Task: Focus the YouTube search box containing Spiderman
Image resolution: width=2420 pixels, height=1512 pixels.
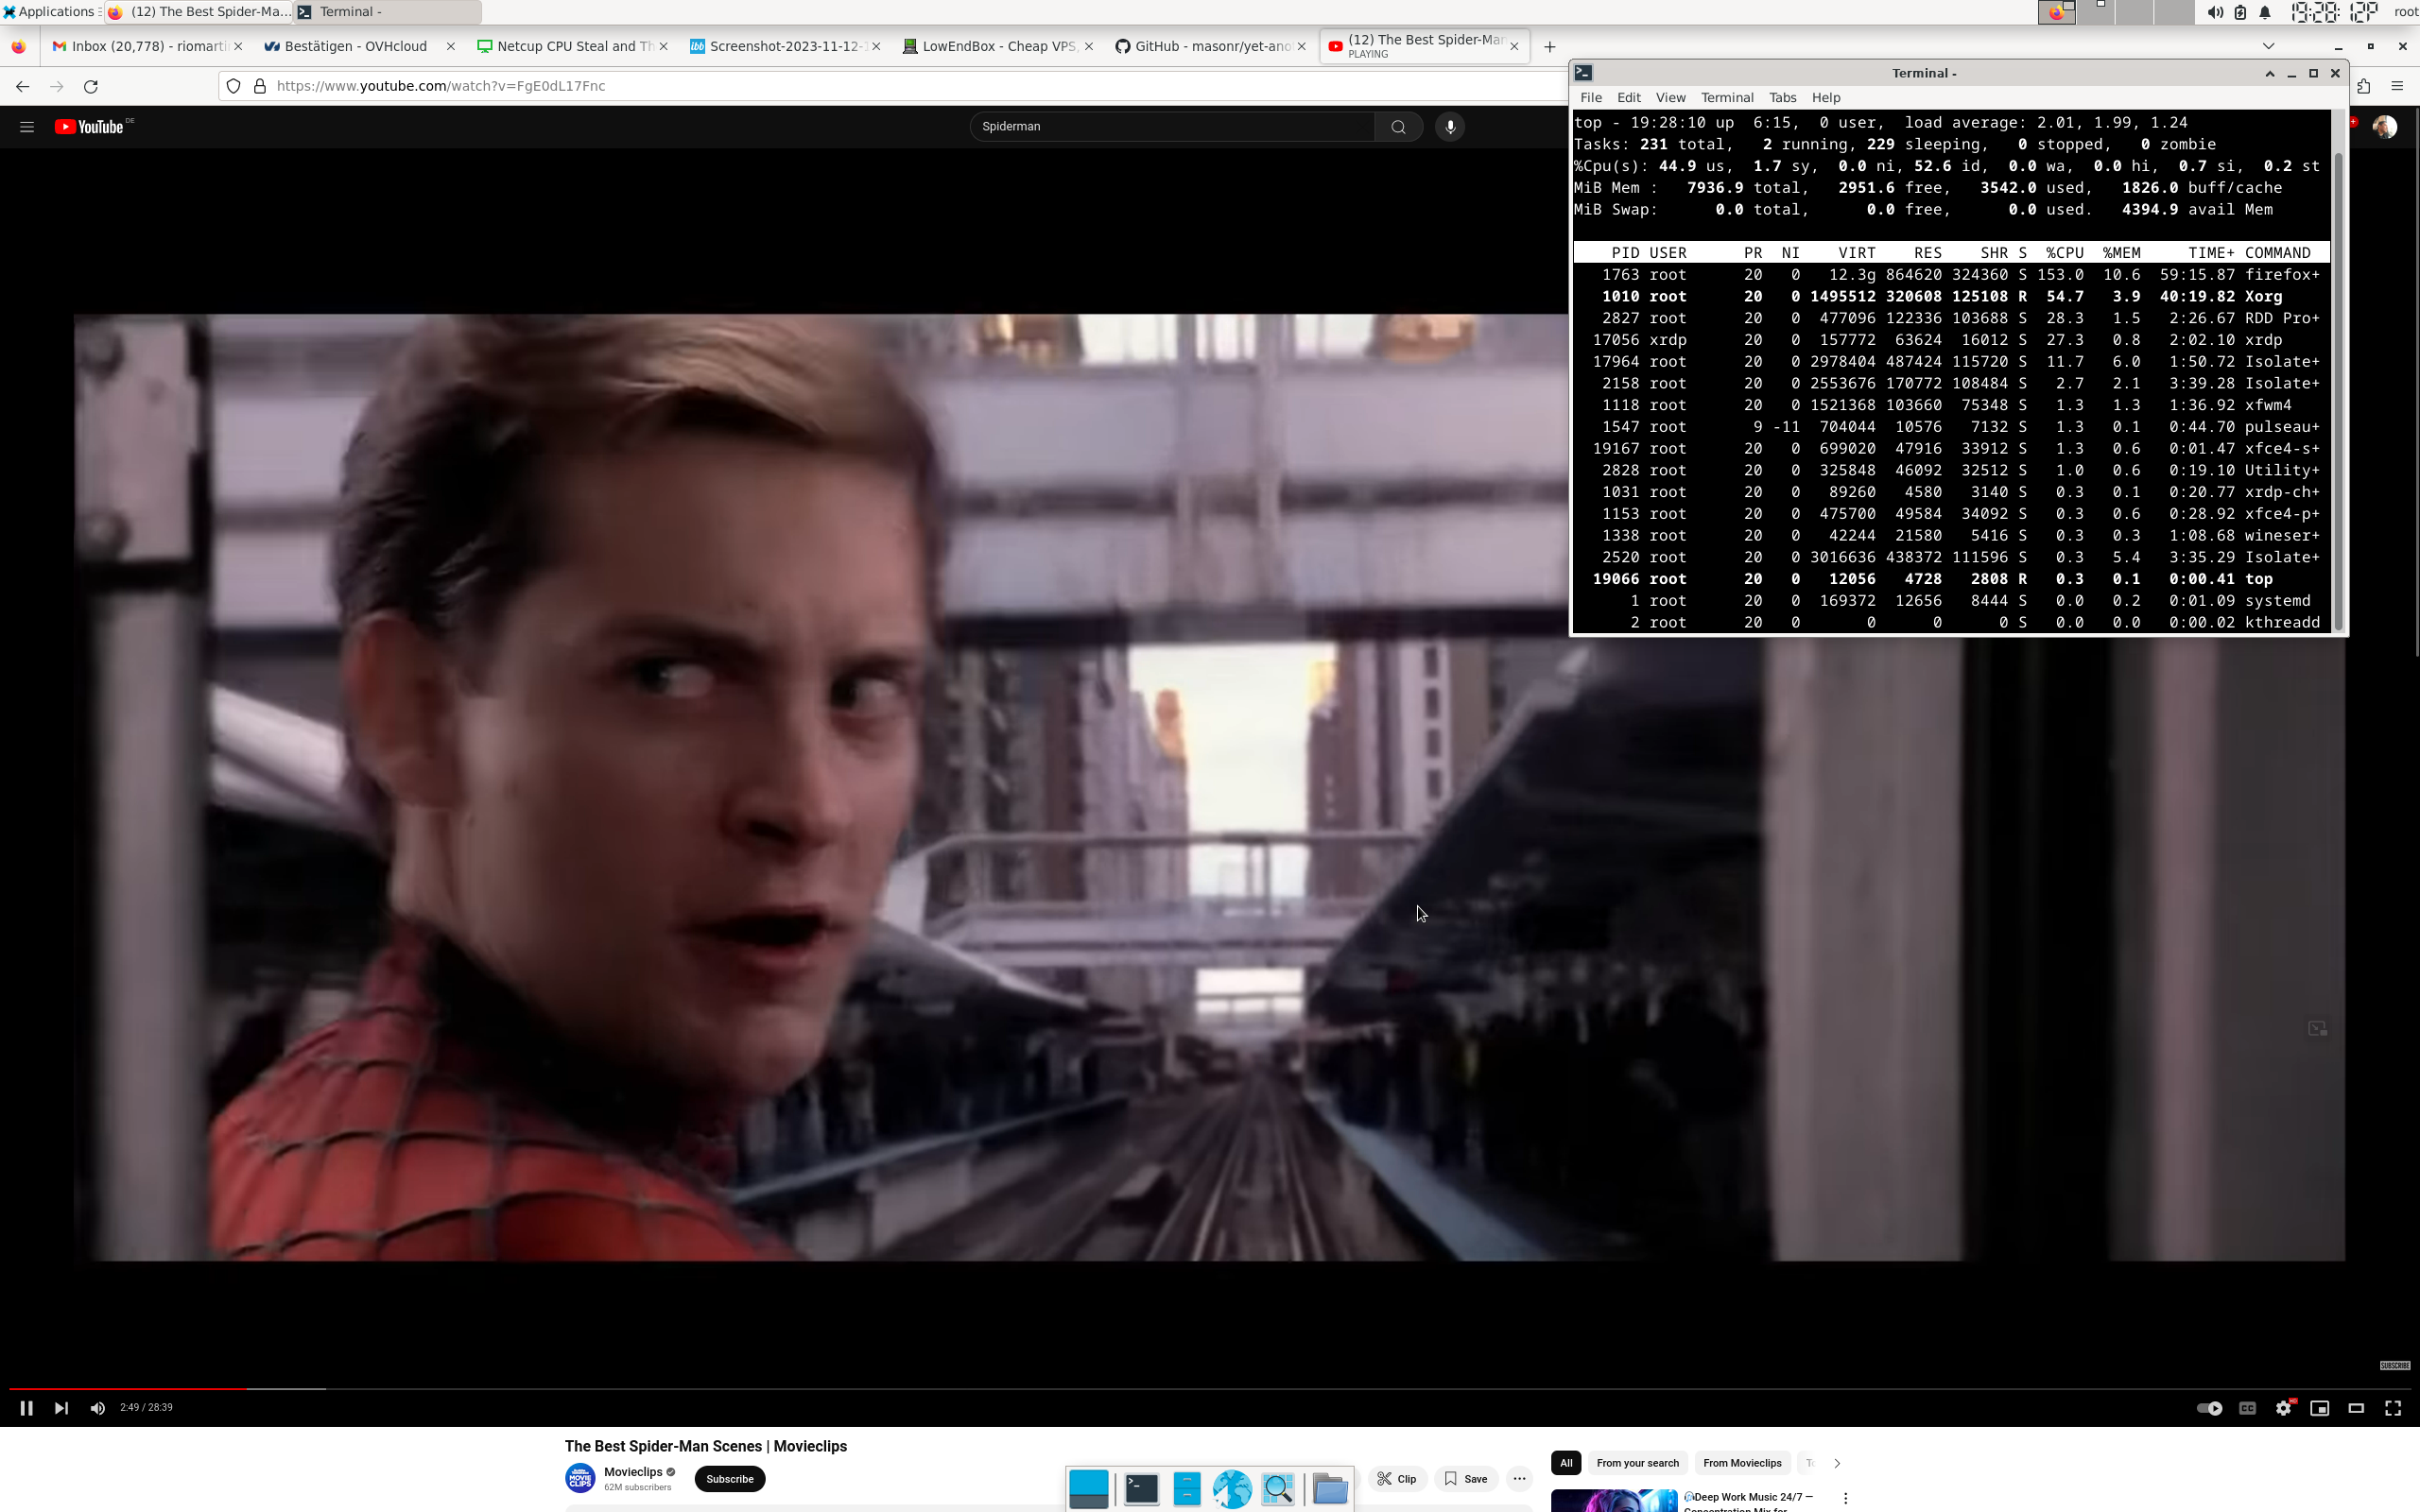Action: pos(1172,127)
